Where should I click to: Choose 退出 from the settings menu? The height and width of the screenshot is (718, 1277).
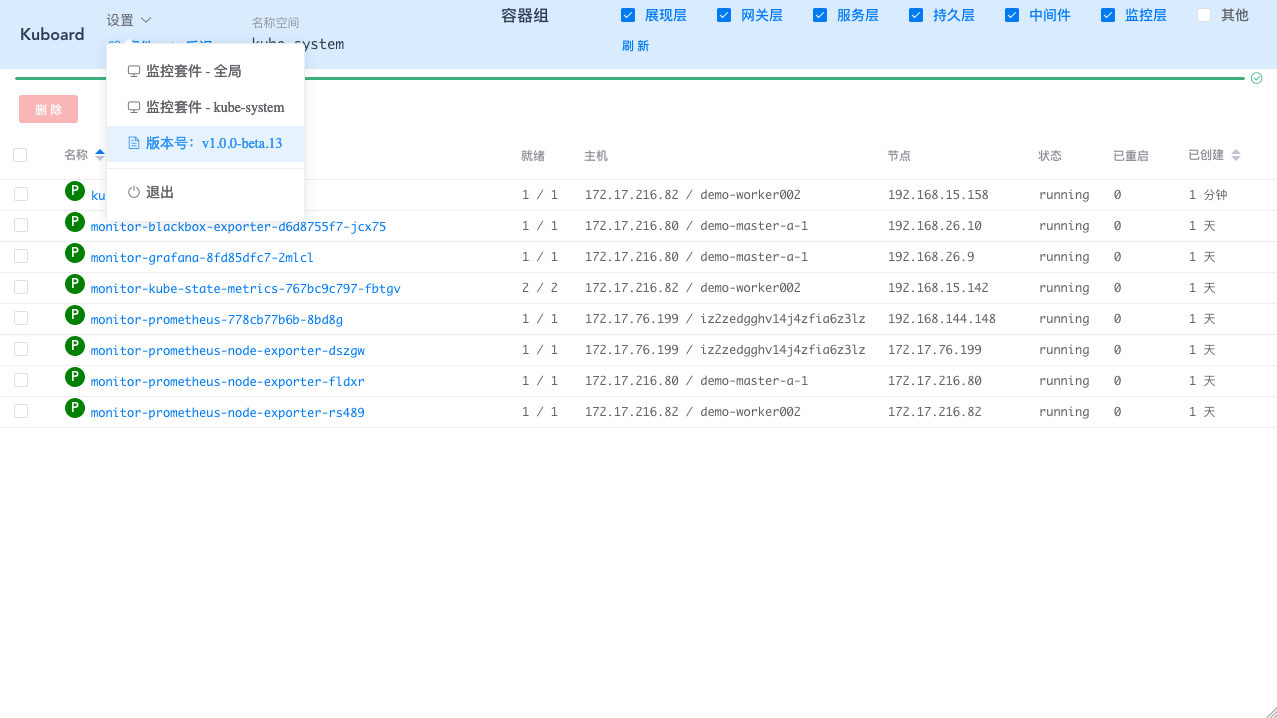coord(160,192)
